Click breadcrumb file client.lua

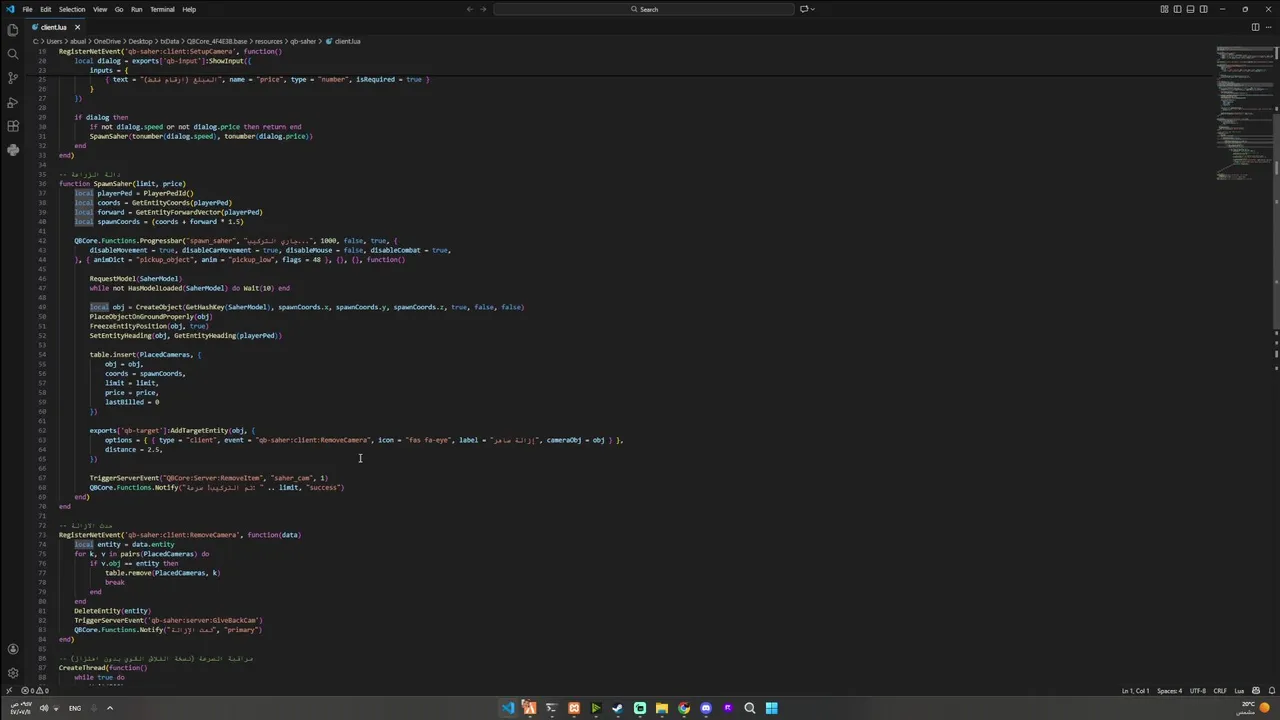coord(347,41)
